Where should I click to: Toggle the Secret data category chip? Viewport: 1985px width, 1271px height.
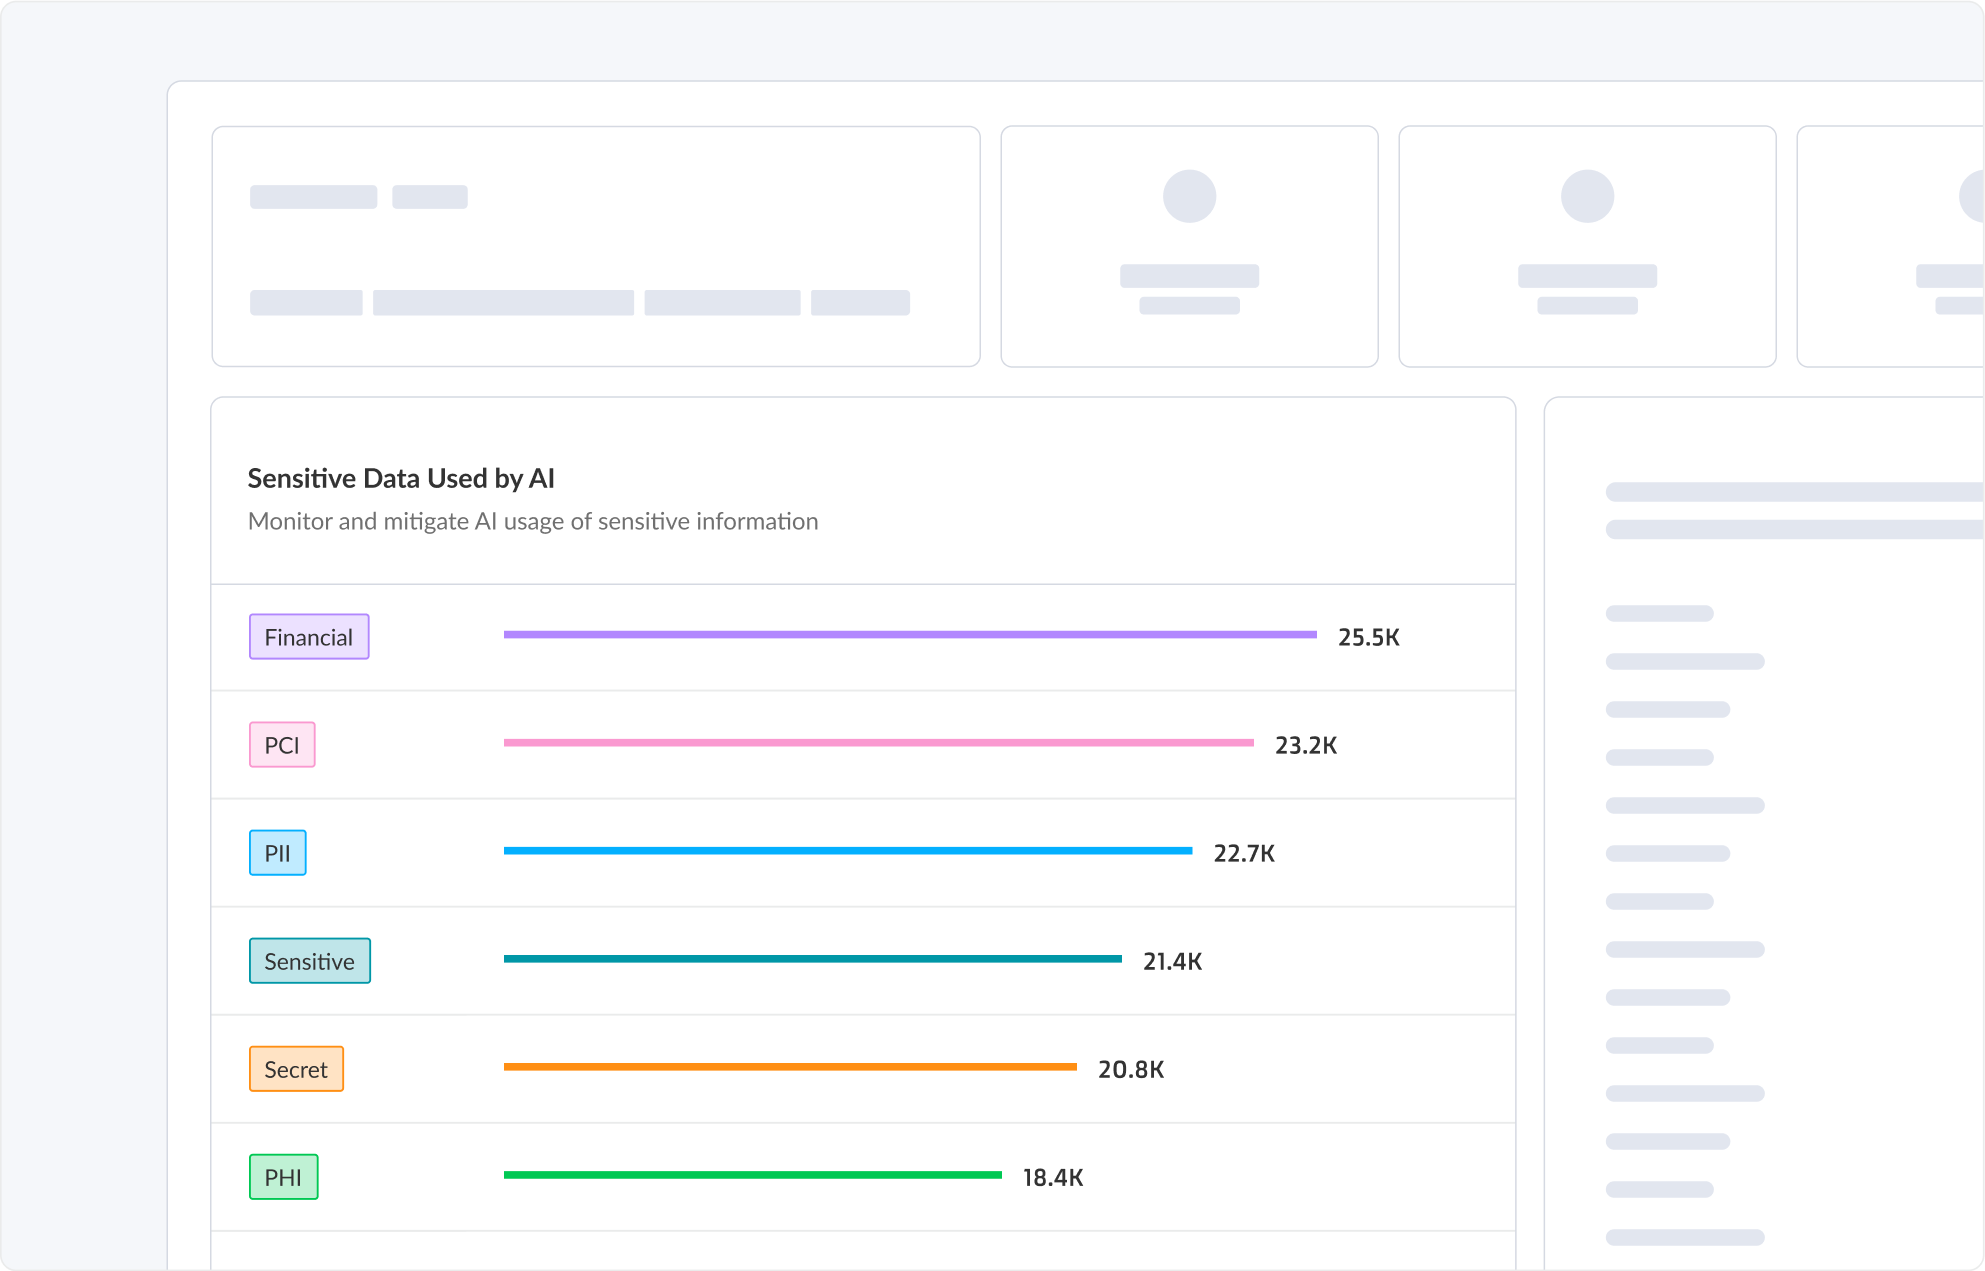[296, 1069]
